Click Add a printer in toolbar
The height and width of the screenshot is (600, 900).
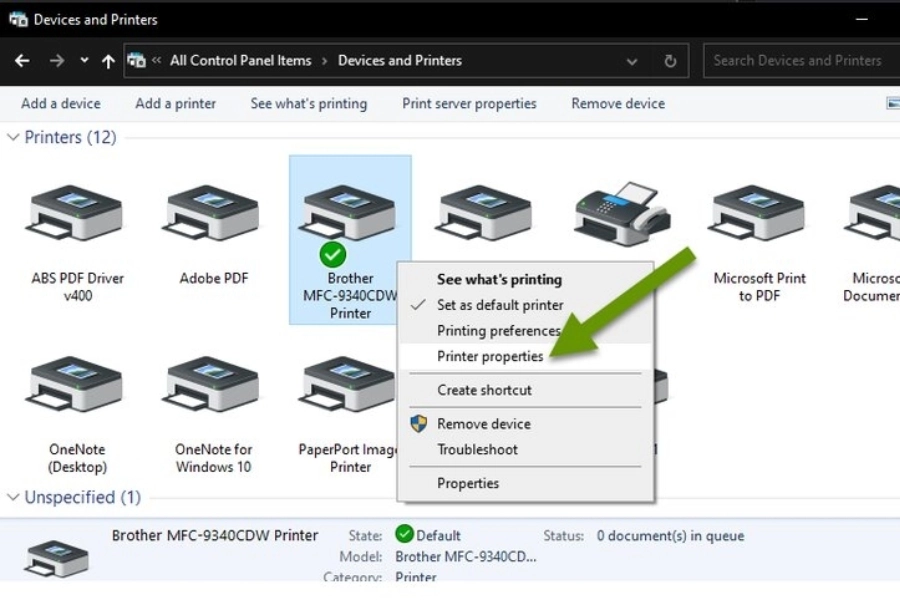click(175, 104)
